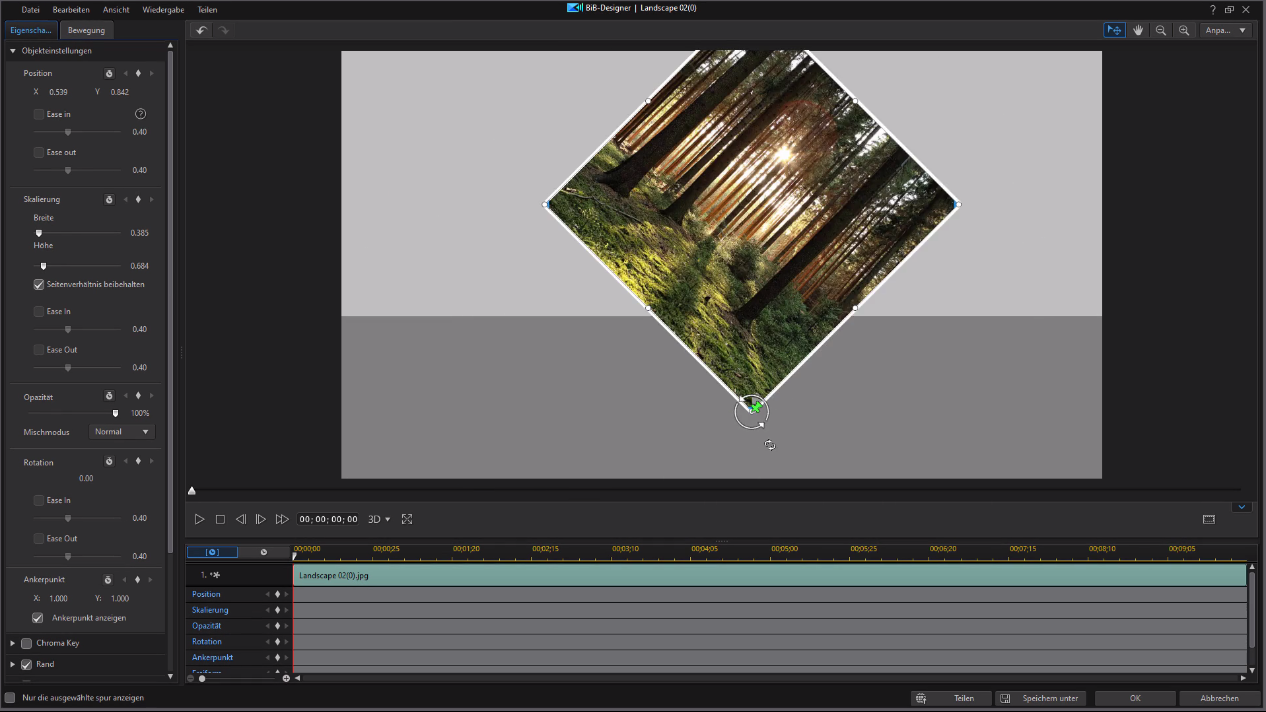
Task: Add a keyframe diamond for Position
Action: [x=138, y=73]
